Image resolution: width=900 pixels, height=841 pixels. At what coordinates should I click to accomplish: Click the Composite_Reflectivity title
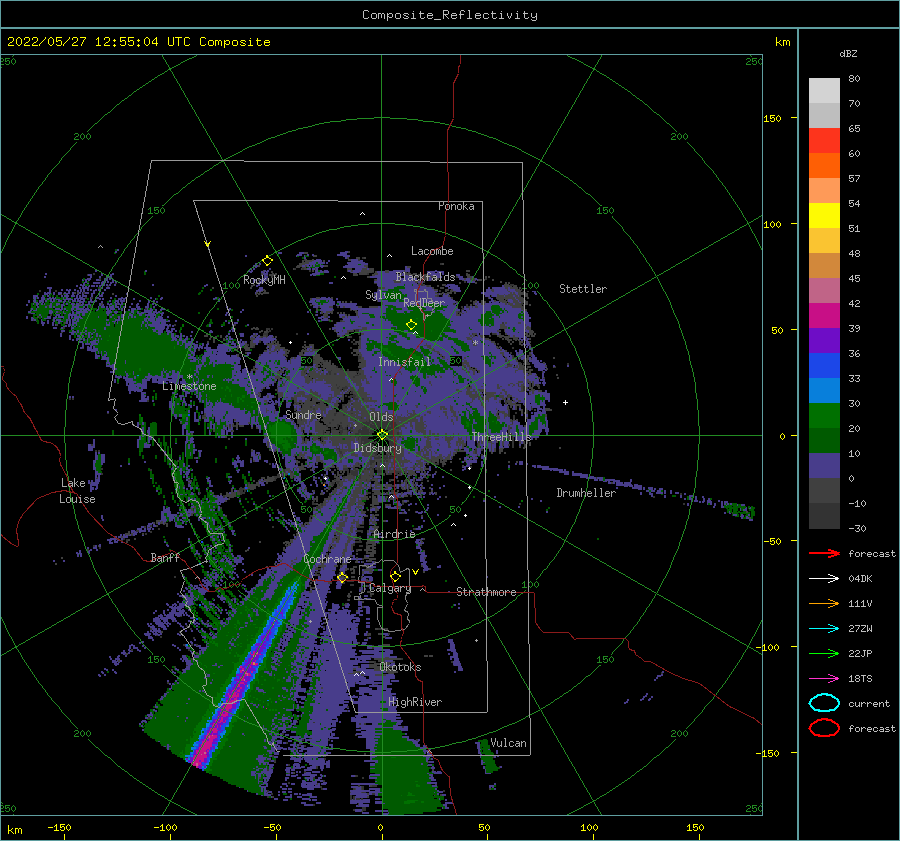point(450,15)
